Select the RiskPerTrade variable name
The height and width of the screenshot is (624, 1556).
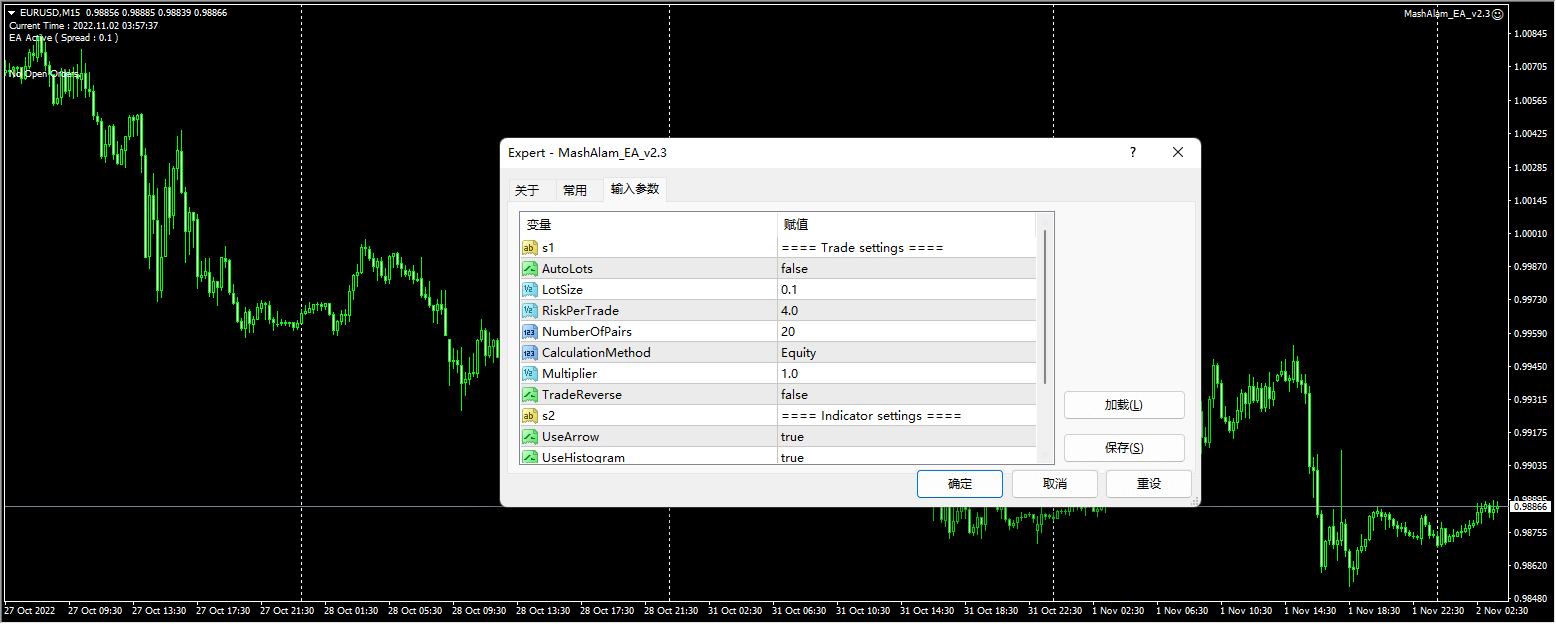click(x=580, y=311)
